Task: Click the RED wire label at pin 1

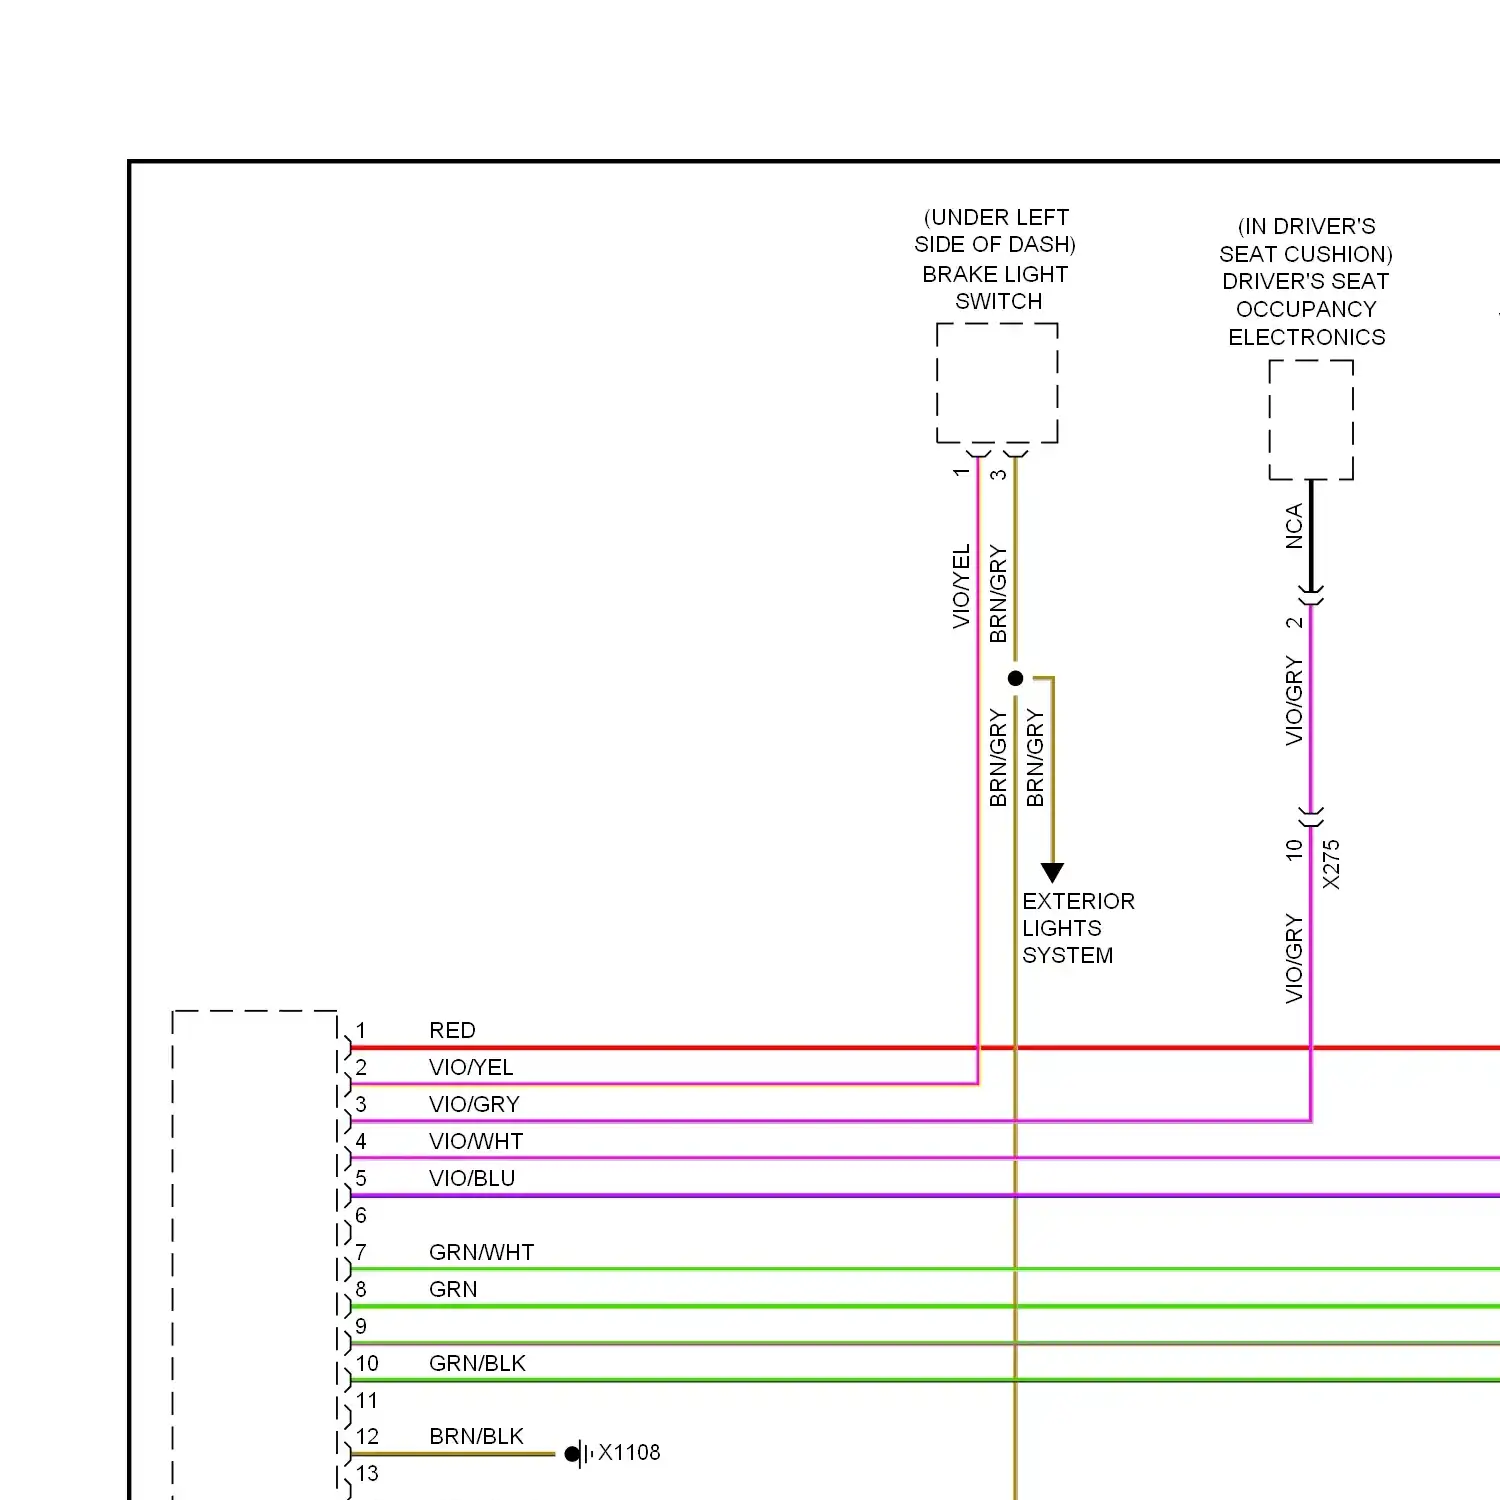Action: [452, 1030]
